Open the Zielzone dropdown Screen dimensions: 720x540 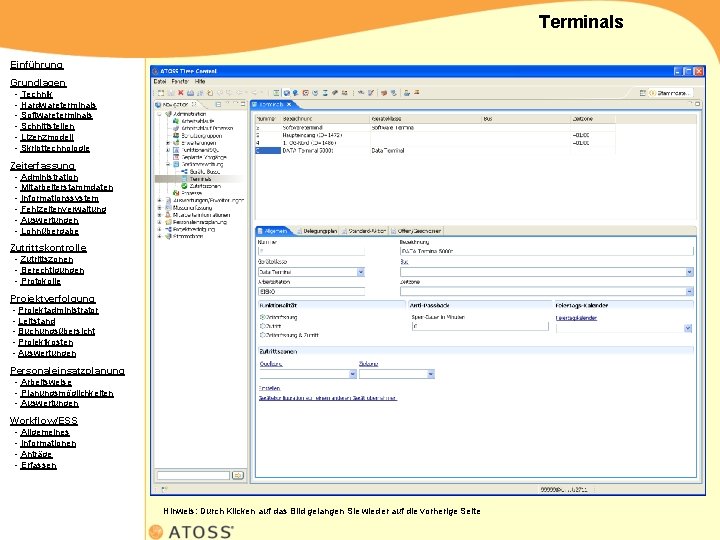[431, 374]
